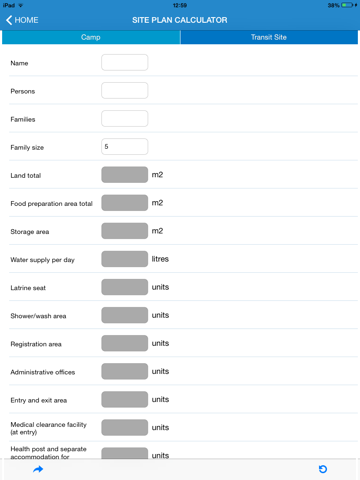Tap the Latrine seat units box
The width and height of the screenshot is (360, 480).
[x=125, y=287]
